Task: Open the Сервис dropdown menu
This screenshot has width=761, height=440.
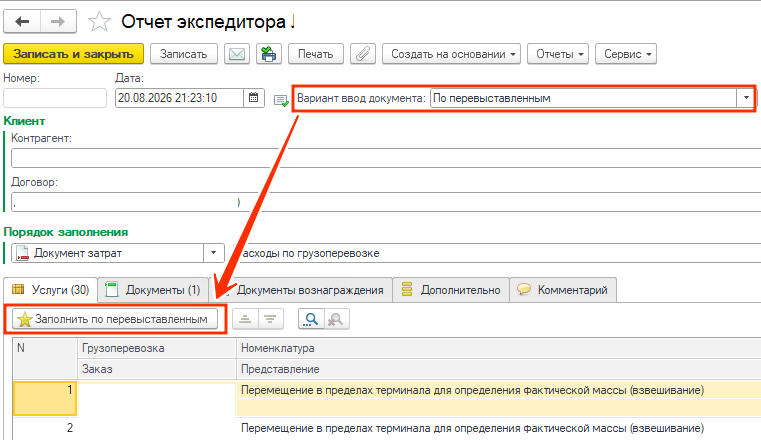Action: point(626,54)
